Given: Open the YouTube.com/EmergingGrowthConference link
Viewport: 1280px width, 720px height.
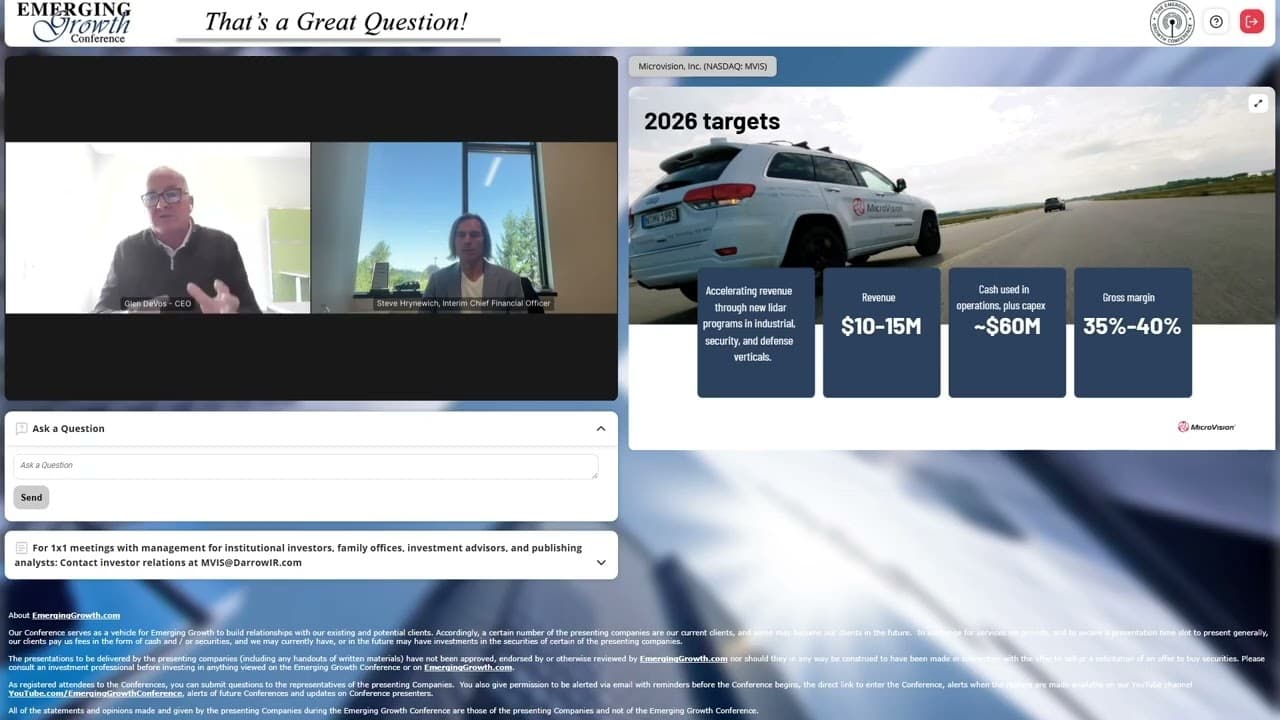Looking at the screenshot, I should pyautogui.click(x=96, y=693).
